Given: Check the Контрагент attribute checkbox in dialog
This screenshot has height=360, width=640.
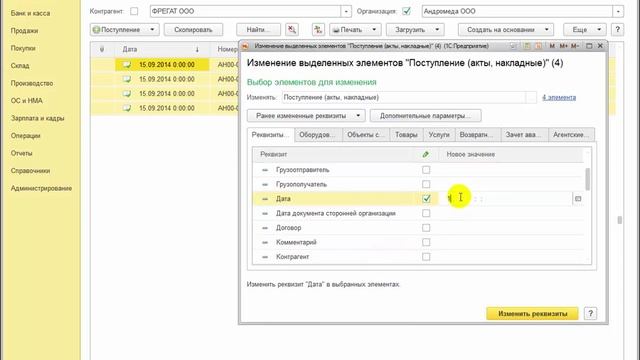Looking at the screenshot, I should point(426,257).
